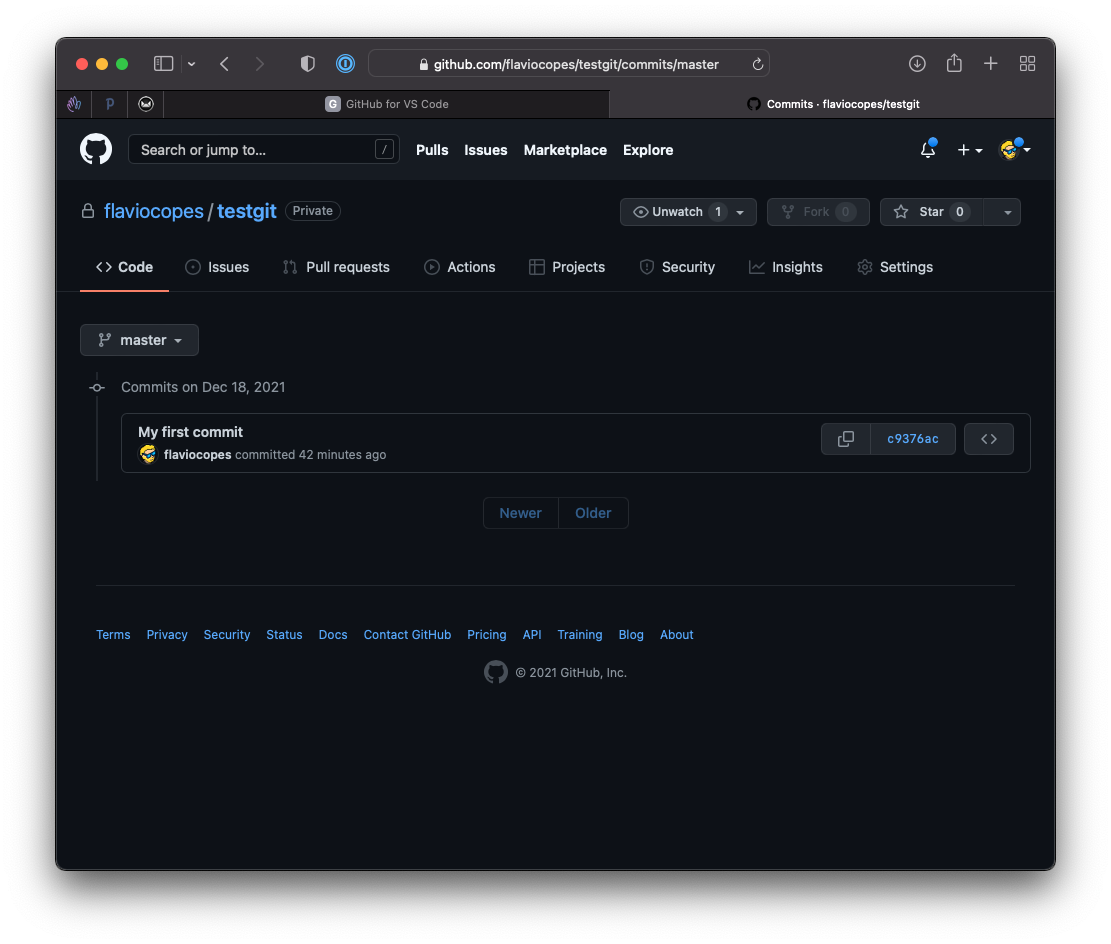The height and width of the screenshot is (944, 1111).
Task: Toggle Star on the testgit repository
Action: pos(931,212)
